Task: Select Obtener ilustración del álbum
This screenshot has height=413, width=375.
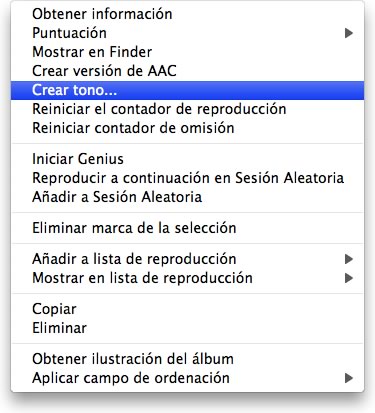Action: coord(187,359)
